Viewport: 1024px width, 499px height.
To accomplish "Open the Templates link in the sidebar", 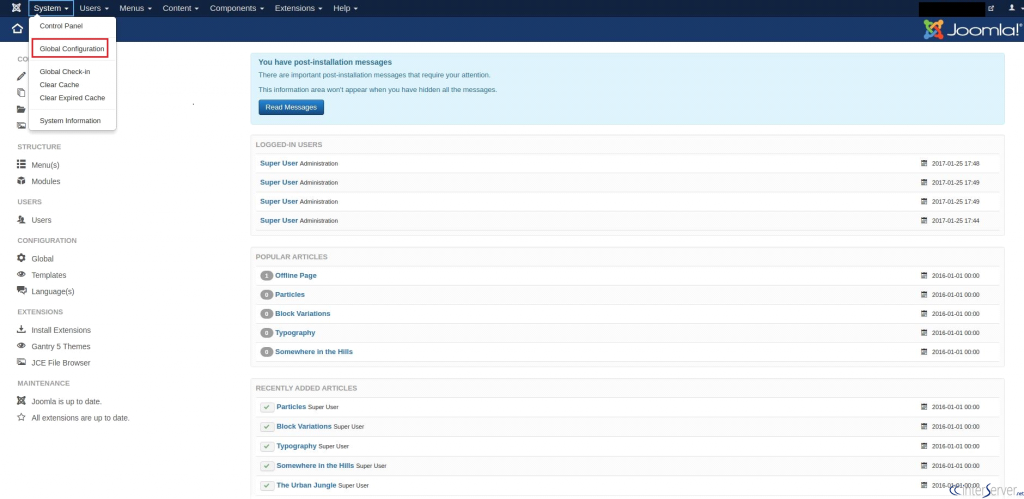I will 49,275.
